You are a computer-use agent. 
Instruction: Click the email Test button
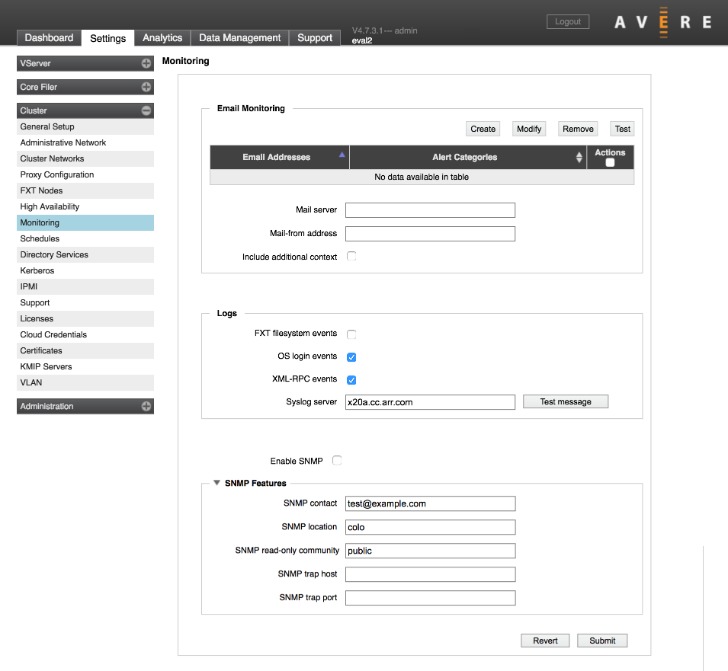coord(622,129)
